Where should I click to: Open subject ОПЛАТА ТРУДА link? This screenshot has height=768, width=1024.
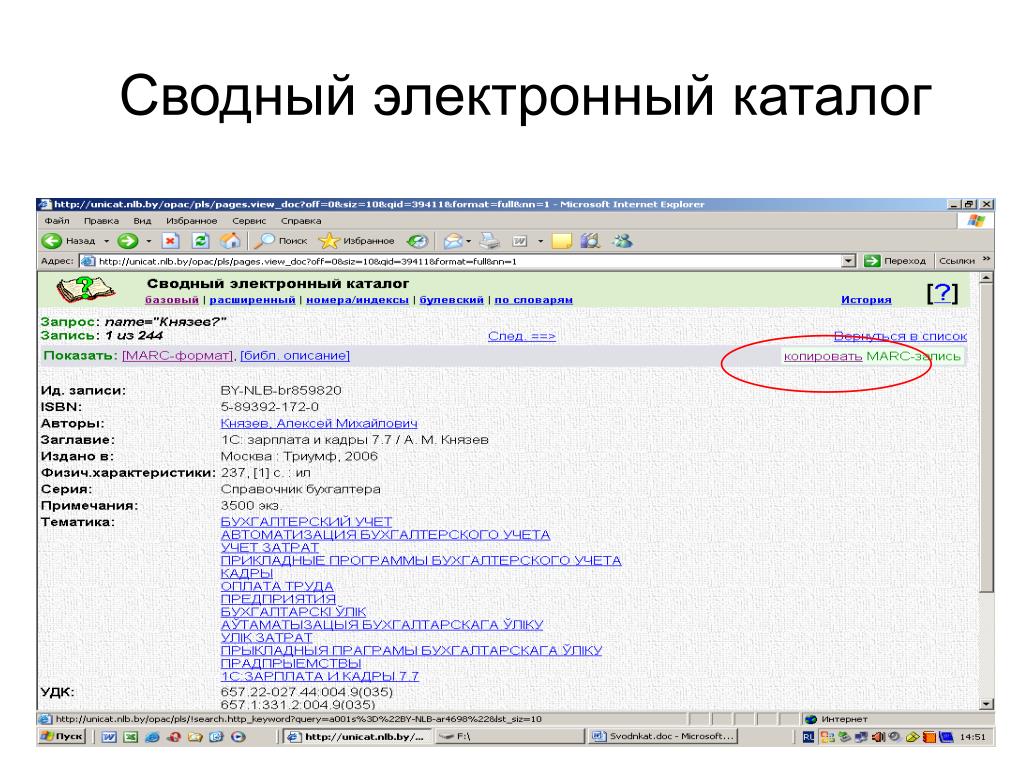pos(277,586)
